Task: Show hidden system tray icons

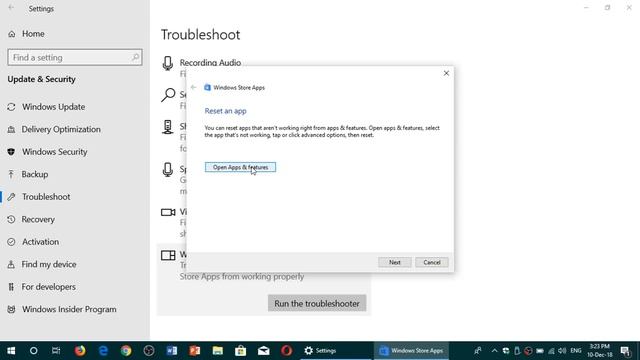Action: (x=494, y=351)
